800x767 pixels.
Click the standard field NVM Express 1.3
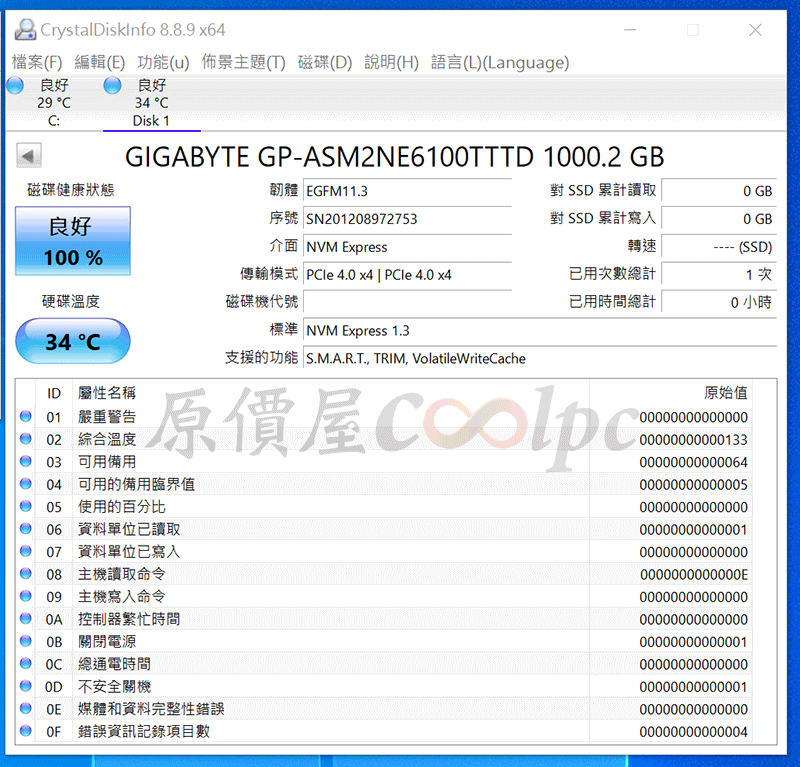[540, 331]
